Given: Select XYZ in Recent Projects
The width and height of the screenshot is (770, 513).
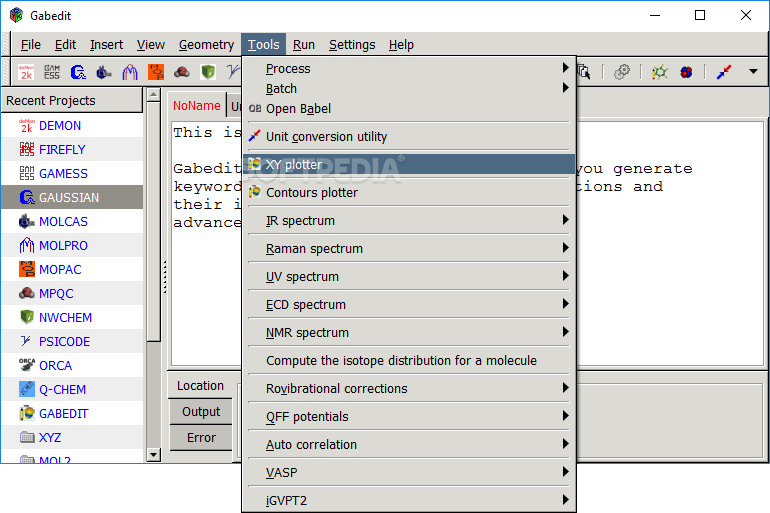Looking at the screenshot, I should [x=72, y=437].
